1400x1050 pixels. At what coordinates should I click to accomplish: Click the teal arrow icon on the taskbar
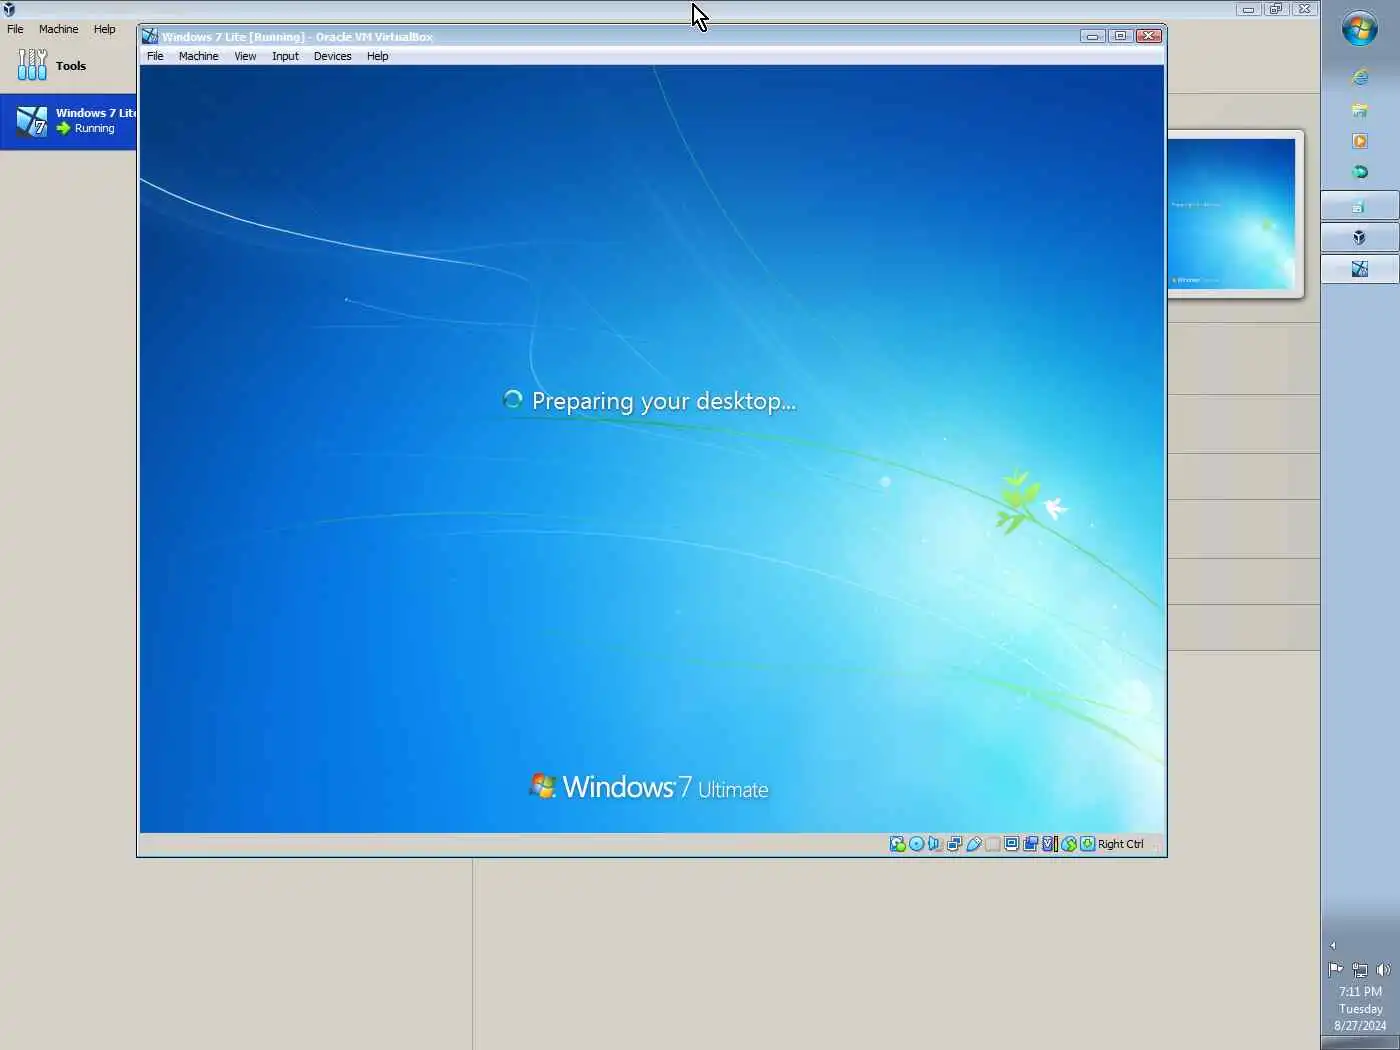pyautogui.click(x=1360, y=172)
